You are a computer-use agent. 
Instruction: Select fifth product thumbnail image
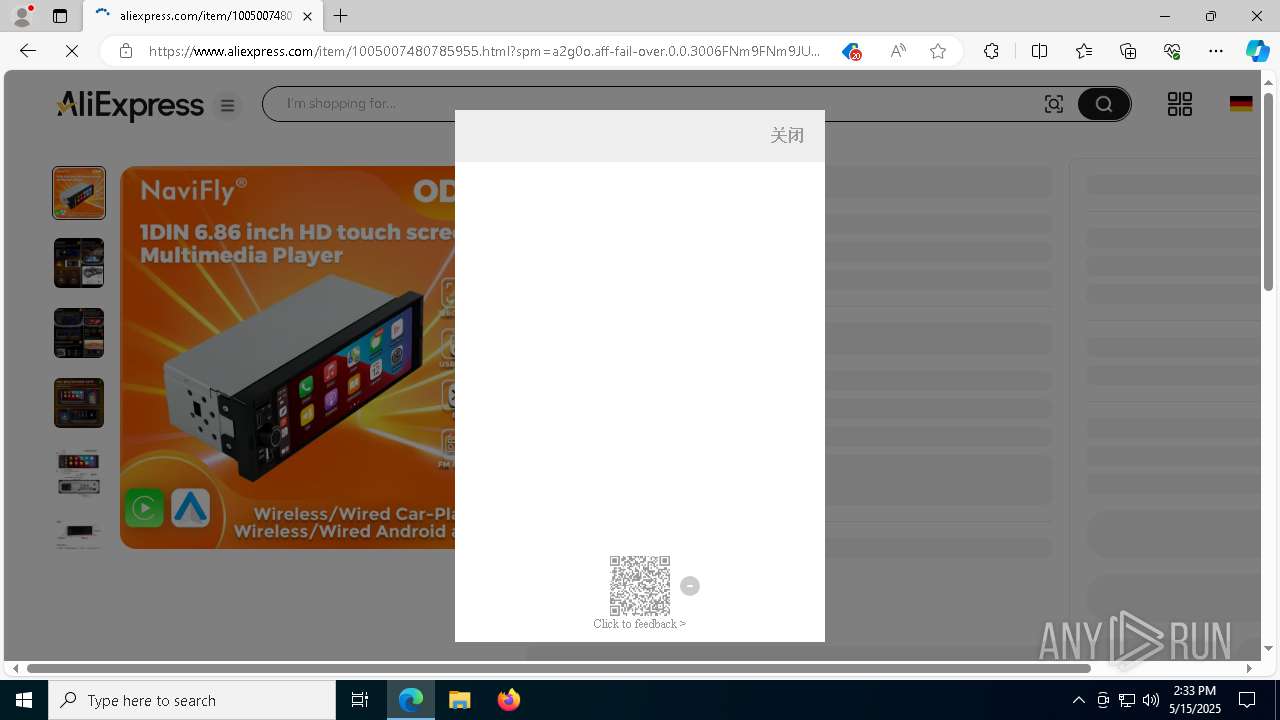[79, 473]
